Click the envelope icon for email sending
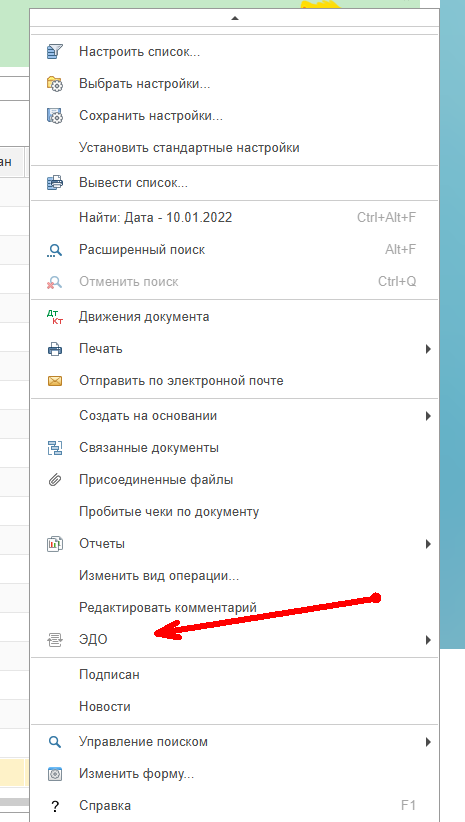The height and width of the screenshot is (822, 465). pyautogui.click(x=55, y=381)
